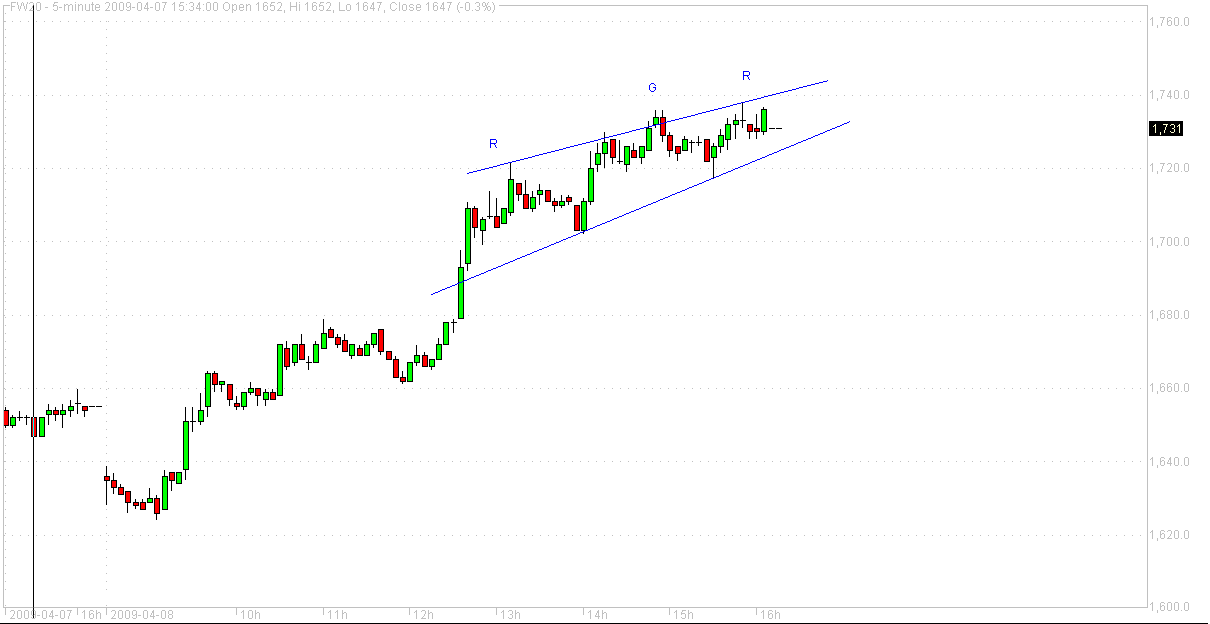The image size is (1210, 624).
Task: Click the 13h time axis label
Action: (x=510, y=614)
